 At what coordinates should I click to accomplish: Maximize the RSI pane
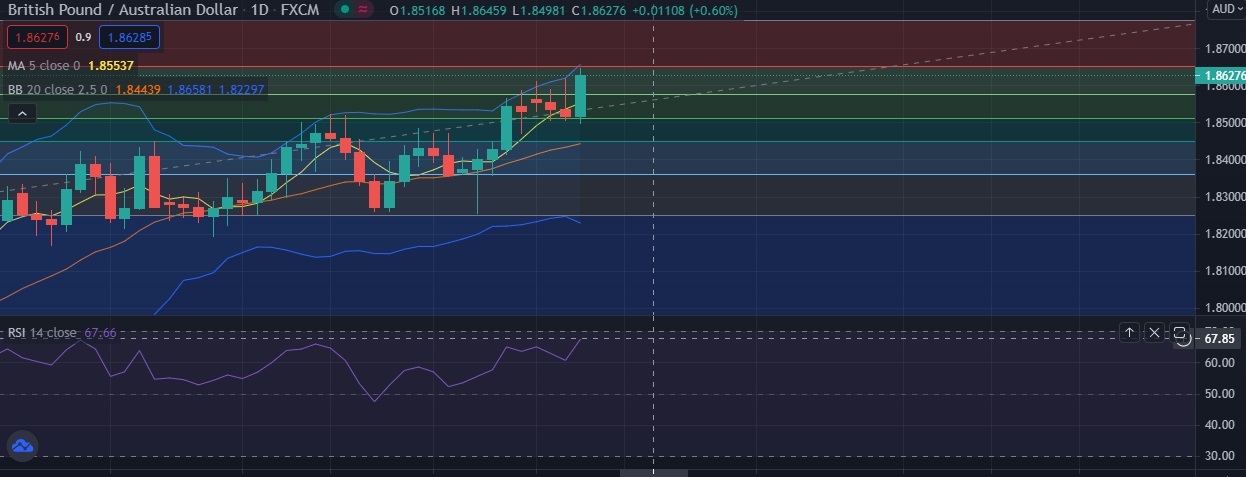(1179, 332)
